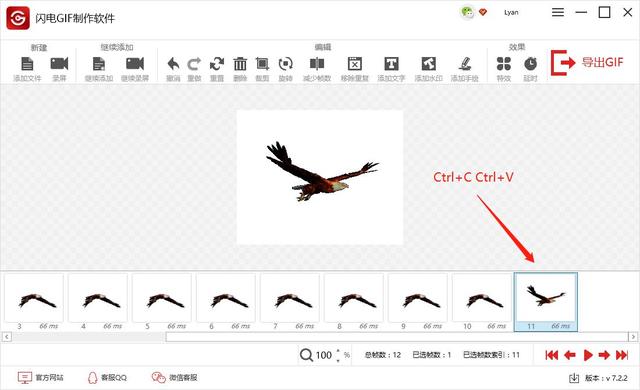The height and width of the screenshot is (390, 640).
Task: Open the Effects (特效) panel
Action: 504,64
